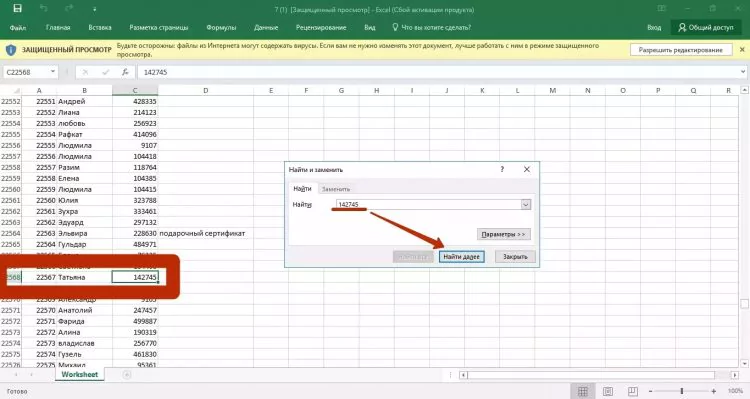
Task: Click the formula bar cancel X icon
Action: 85,72
